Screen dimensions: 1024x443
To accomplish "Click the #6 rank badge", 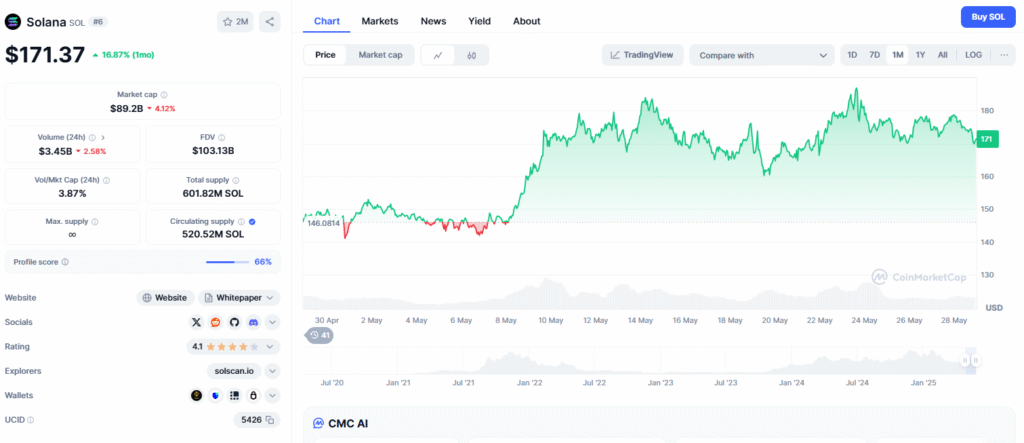I will pos(98,22).
